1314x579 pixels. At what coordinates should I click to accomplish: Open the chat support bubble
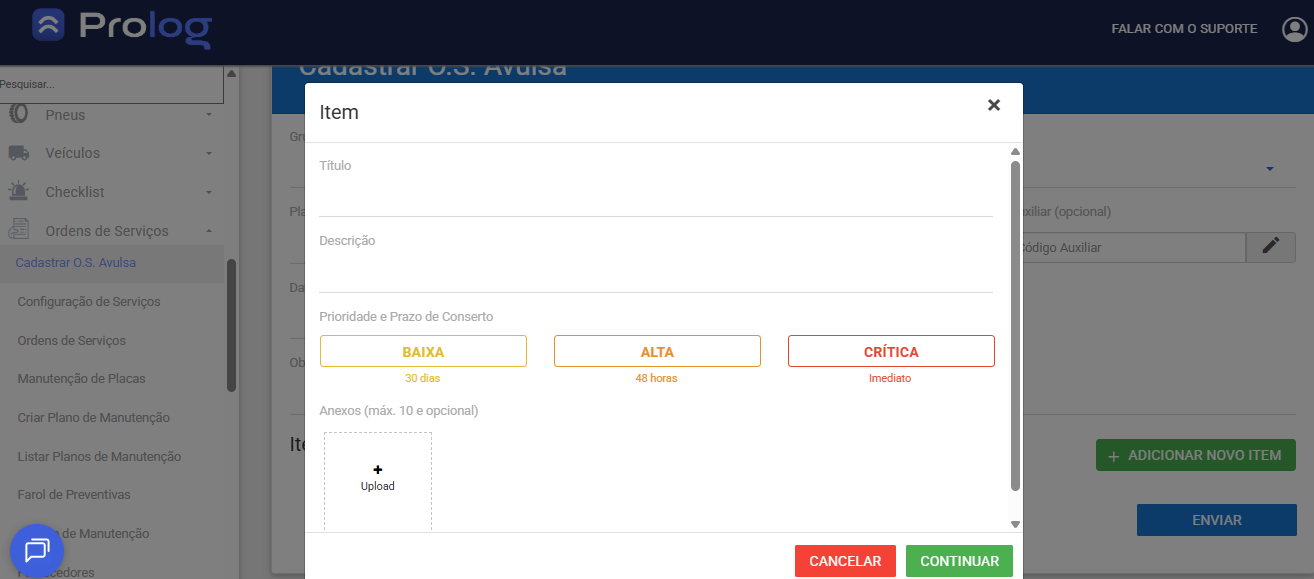pos(37,550)
